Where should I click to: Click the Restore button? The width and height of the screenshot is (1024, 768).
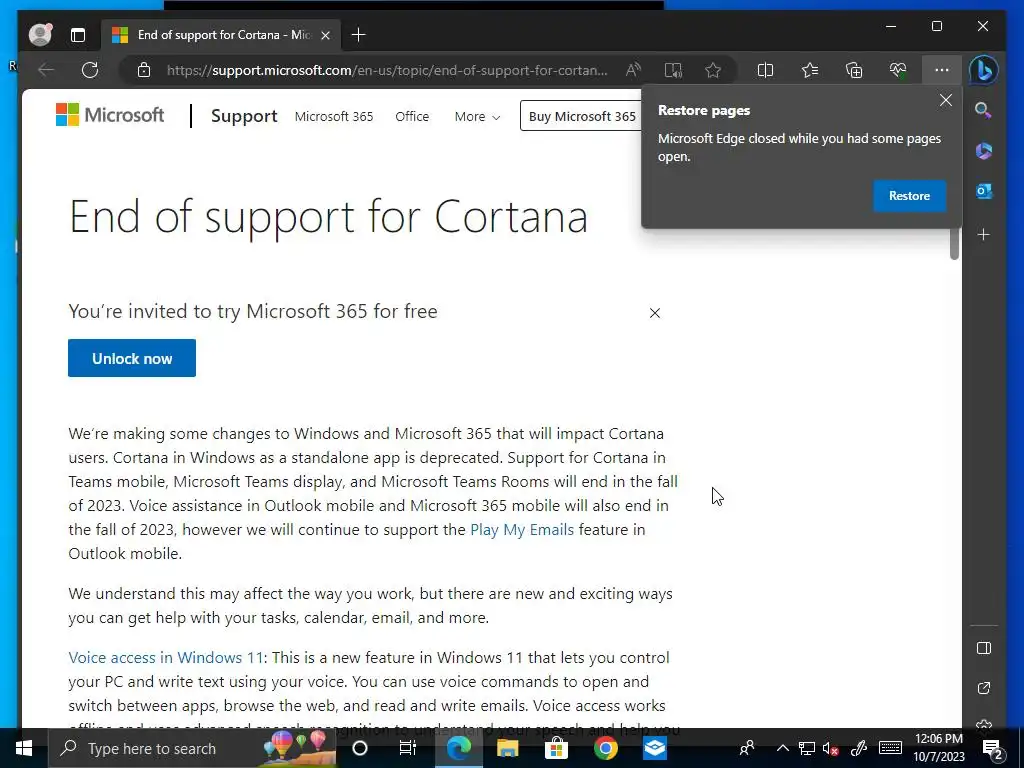[909, 196]
